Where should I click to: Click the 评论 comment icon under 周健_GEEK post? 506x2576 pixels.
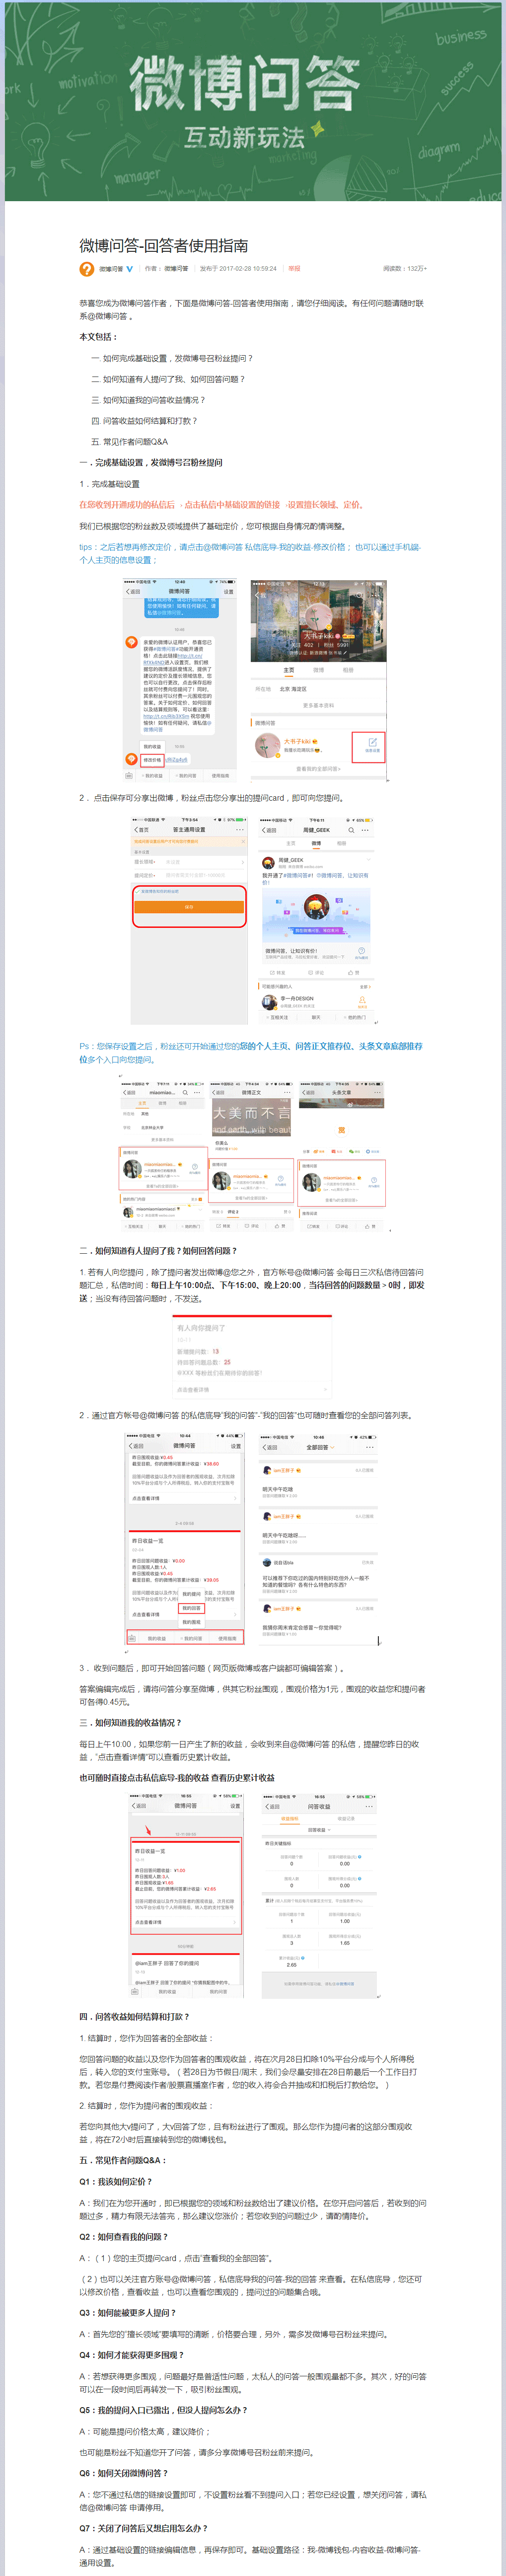click(316, 972)
